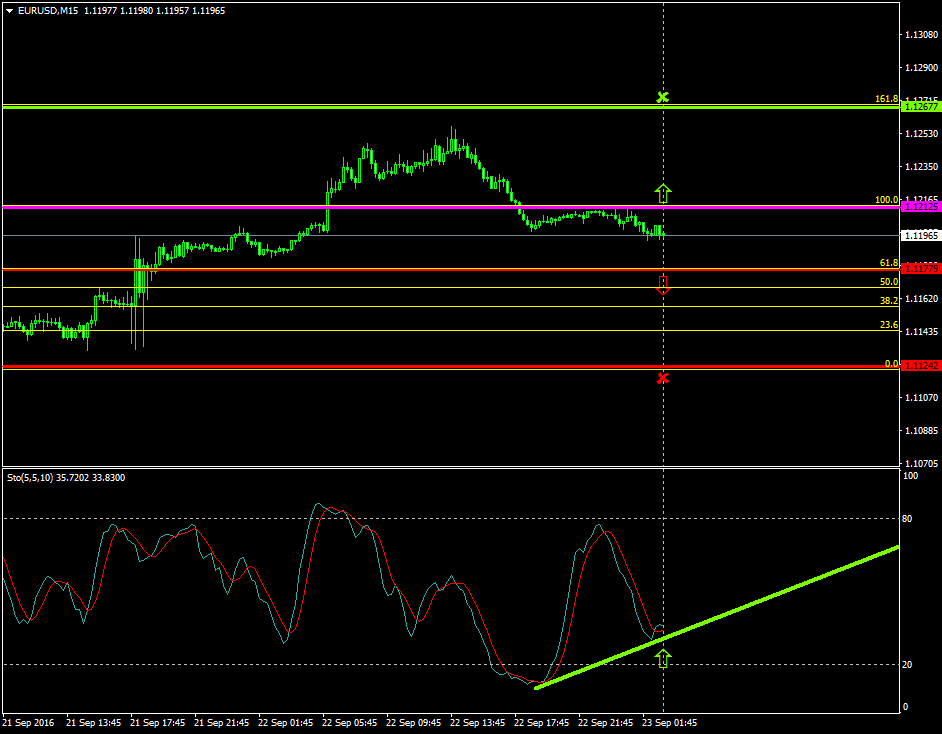Select the red down arrow near 50.0 level
The width and height of the screenshot is (942, 734).
662,285
